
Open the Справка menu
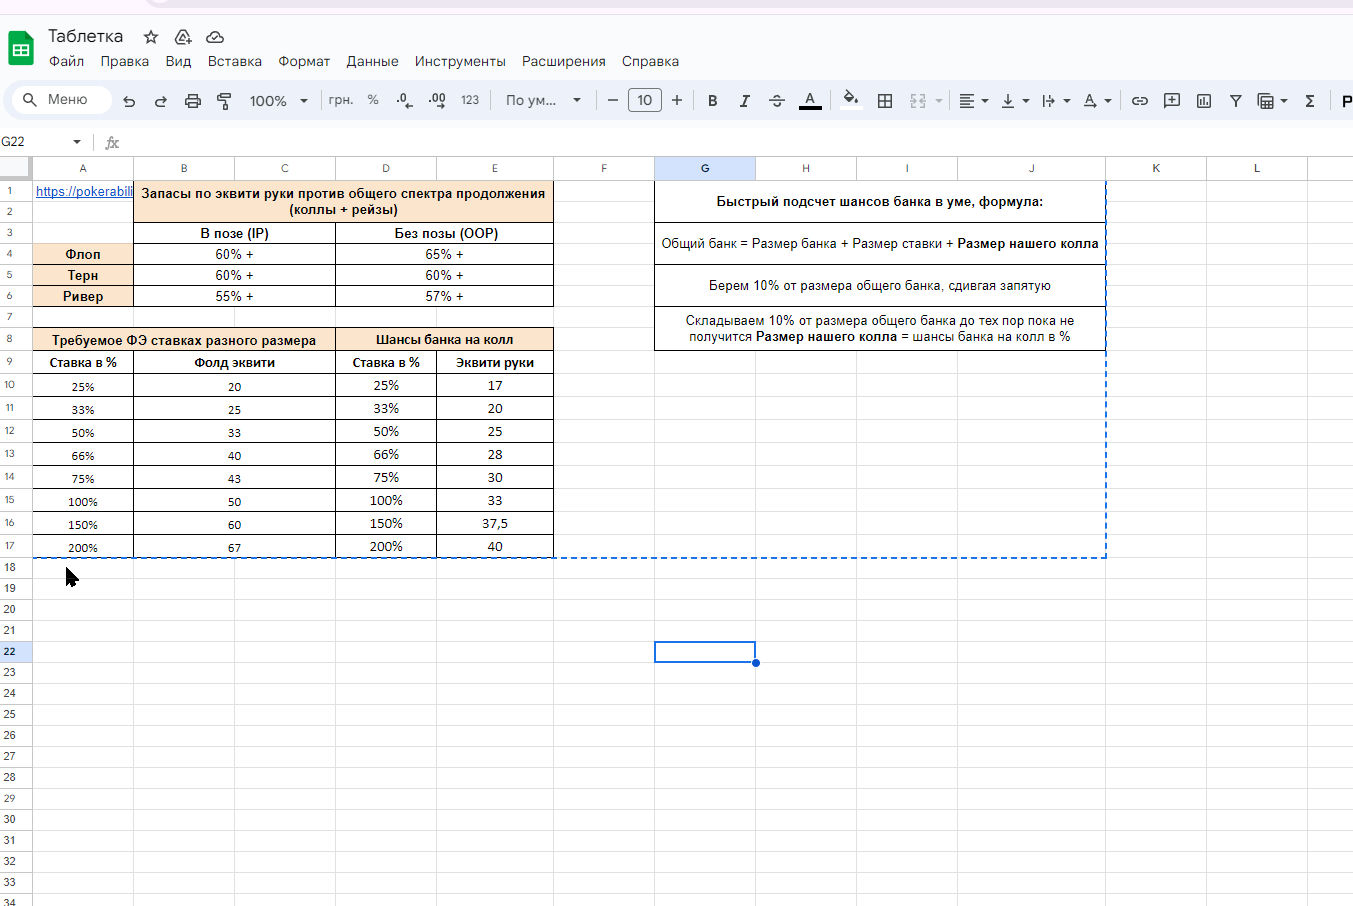coord(650,61)
